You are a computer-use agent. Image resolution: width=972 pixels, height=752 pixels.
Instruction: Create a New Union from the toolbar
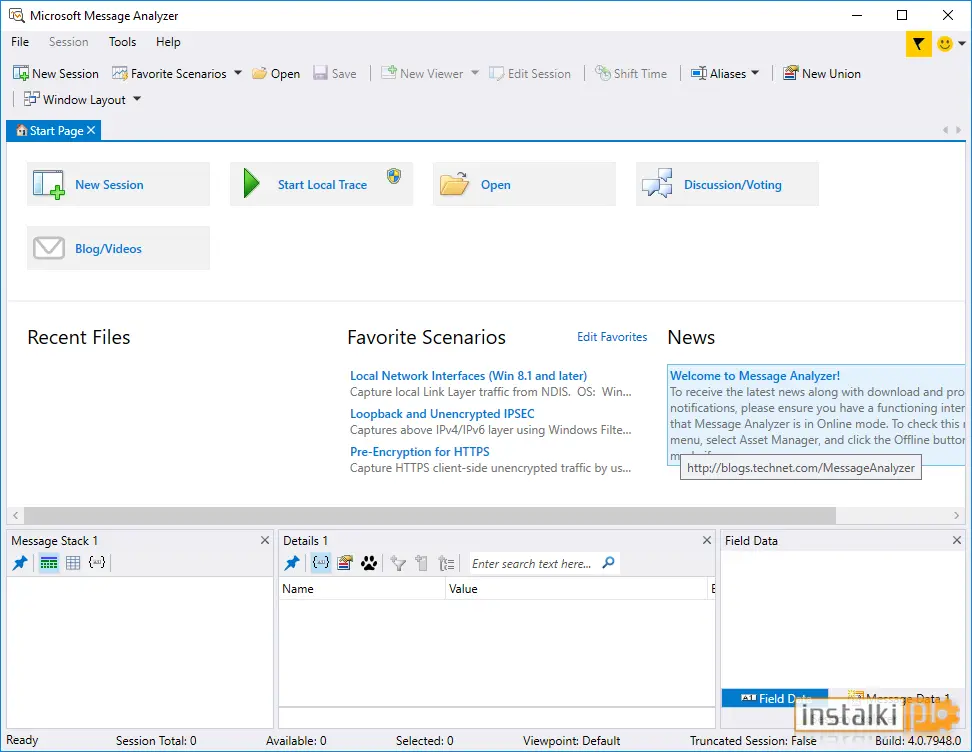click(x=821, y=73)
